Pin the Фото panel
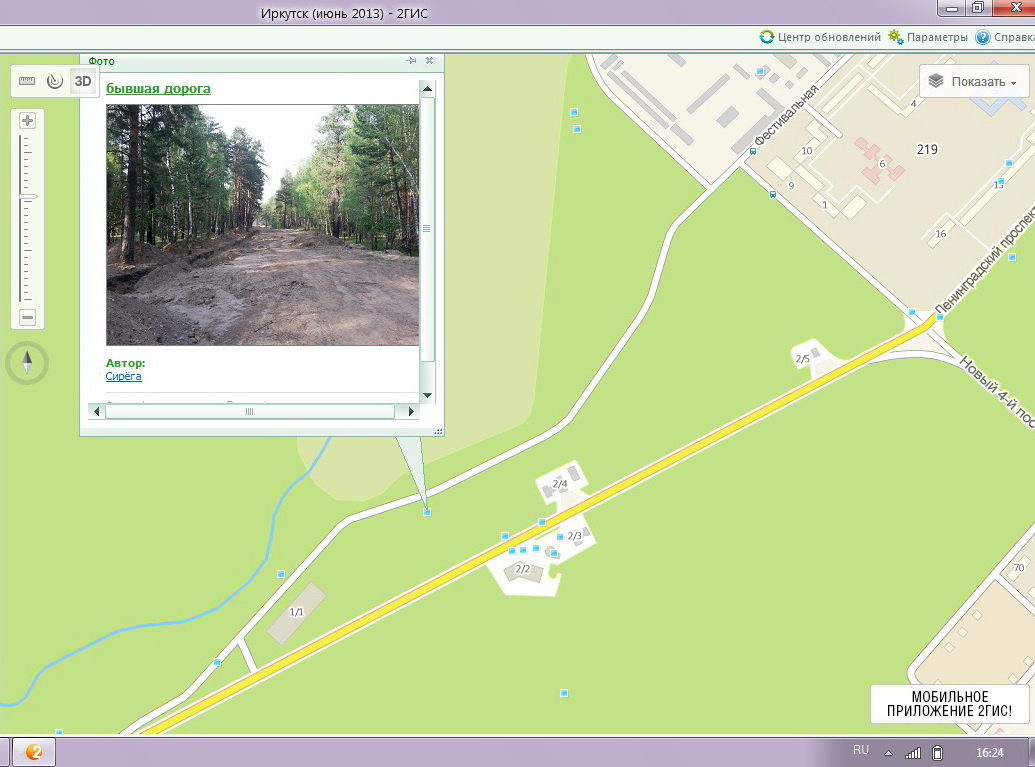The image size is (1035, 767). [x=411, y=61]
